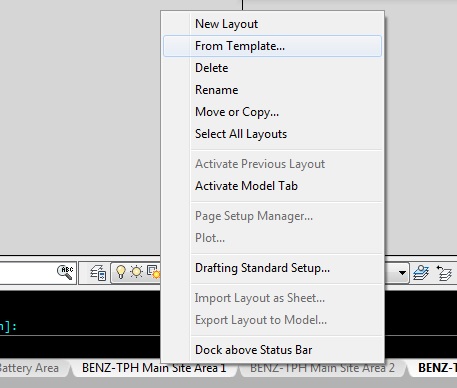
Task: Click the text search input field
Action: [x=27, y=273]
